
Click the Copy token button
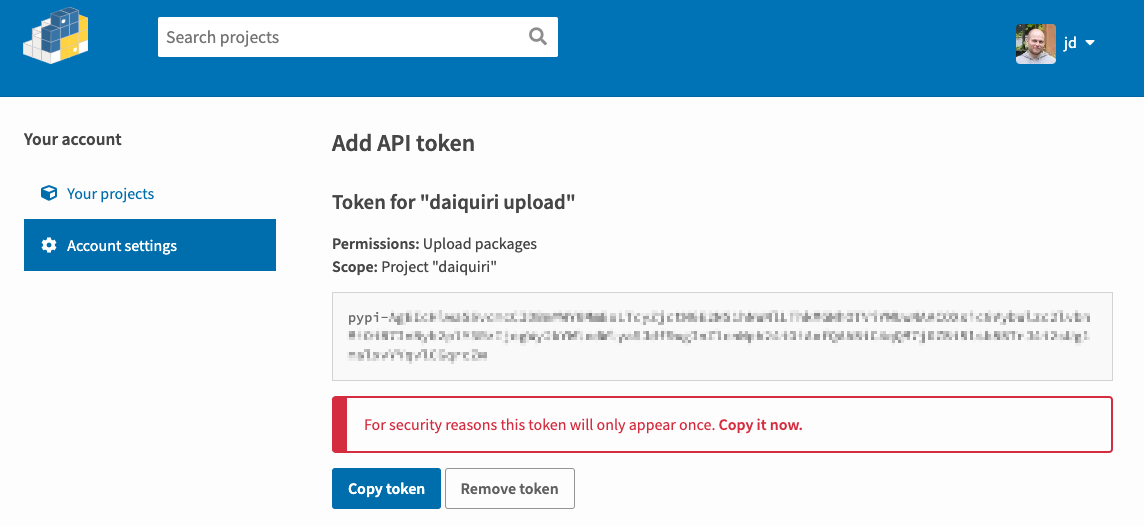coord(386,489)
